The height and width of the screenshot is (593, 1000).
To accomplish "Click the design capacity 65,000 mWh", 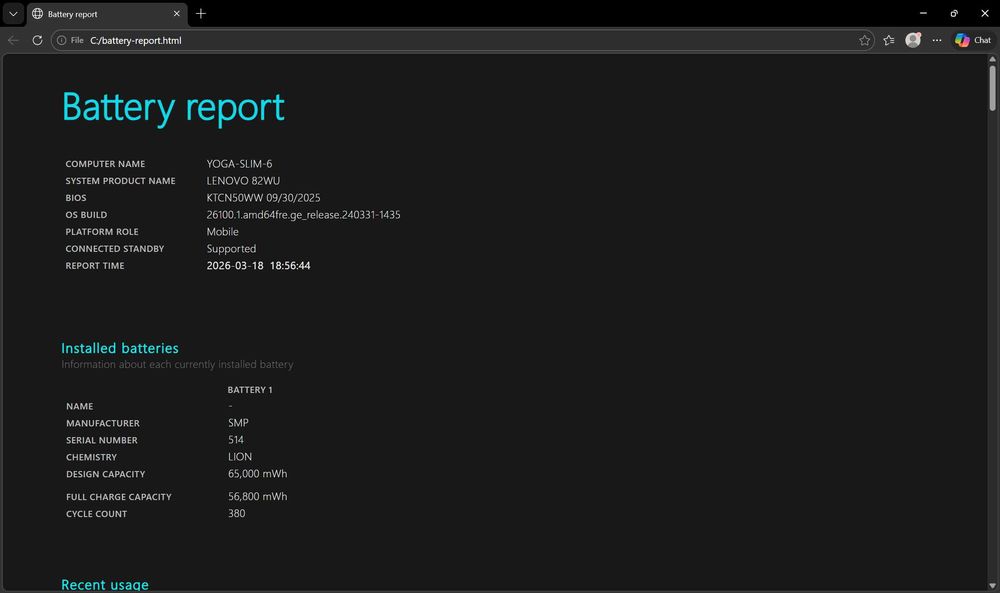I will point(258,474).
